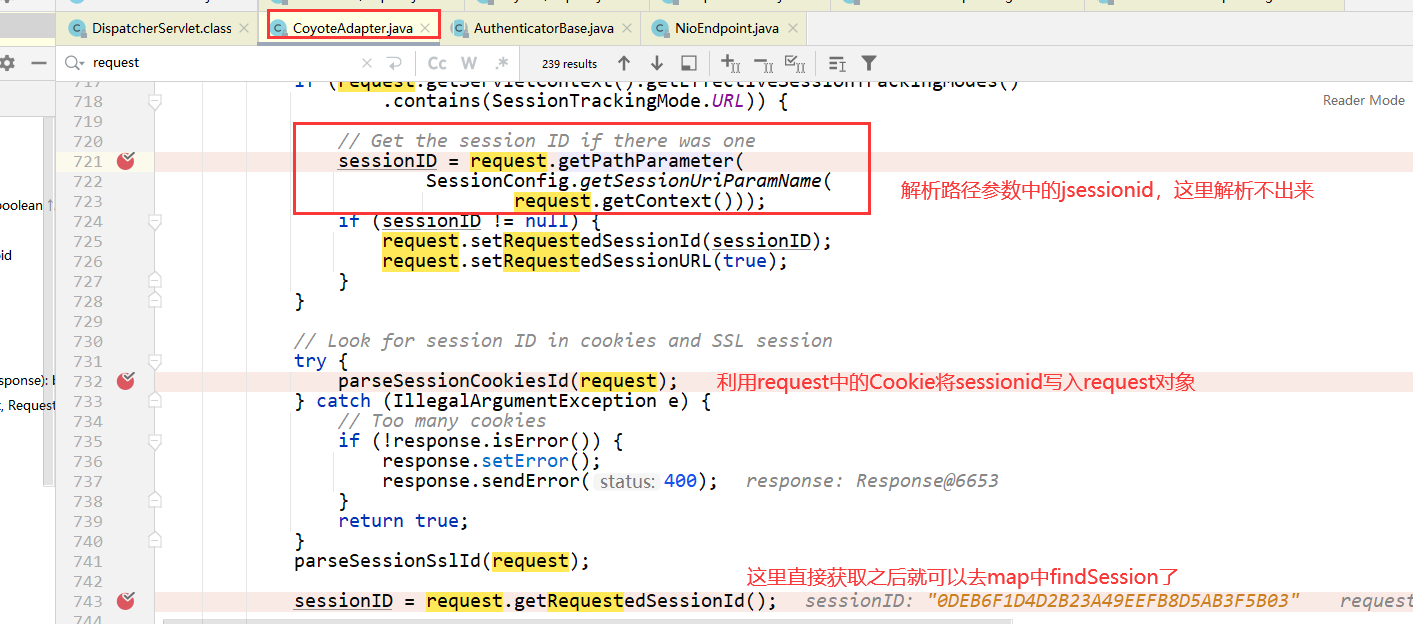Add next occurrence to selection
Screen dimensions: 1413x624
click(731, 62)
